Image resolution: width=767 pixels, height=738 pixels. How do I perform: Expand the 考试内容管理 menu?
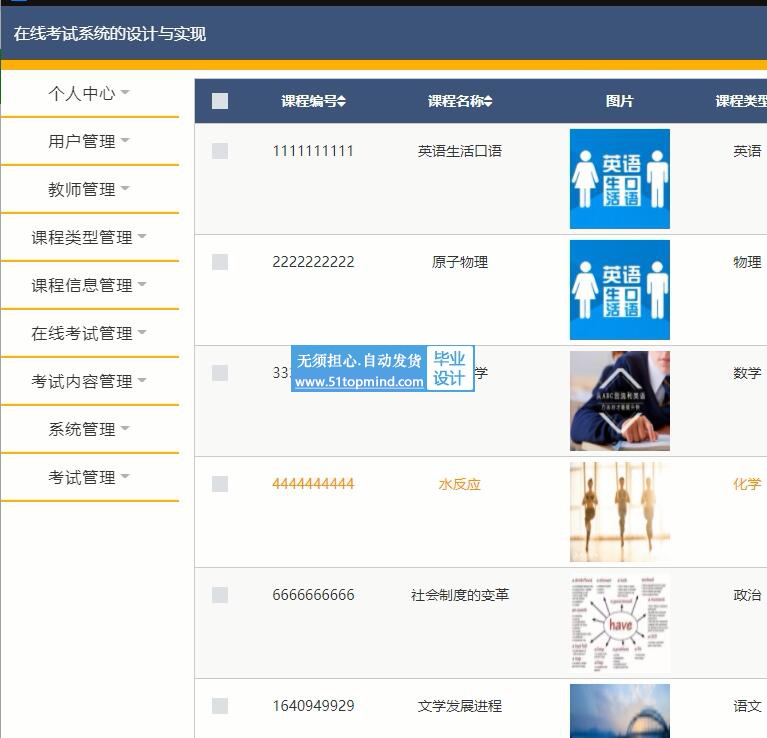[89, 381]
